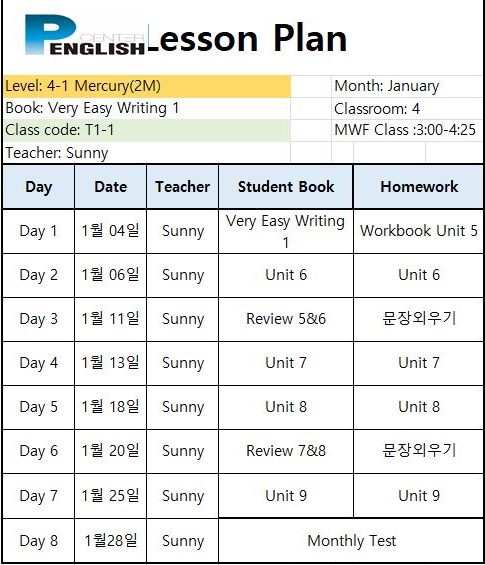Select the Teacher: Sunny info cell
The width and height of the screenshot is (485, 565).
(x=147, y=153)
